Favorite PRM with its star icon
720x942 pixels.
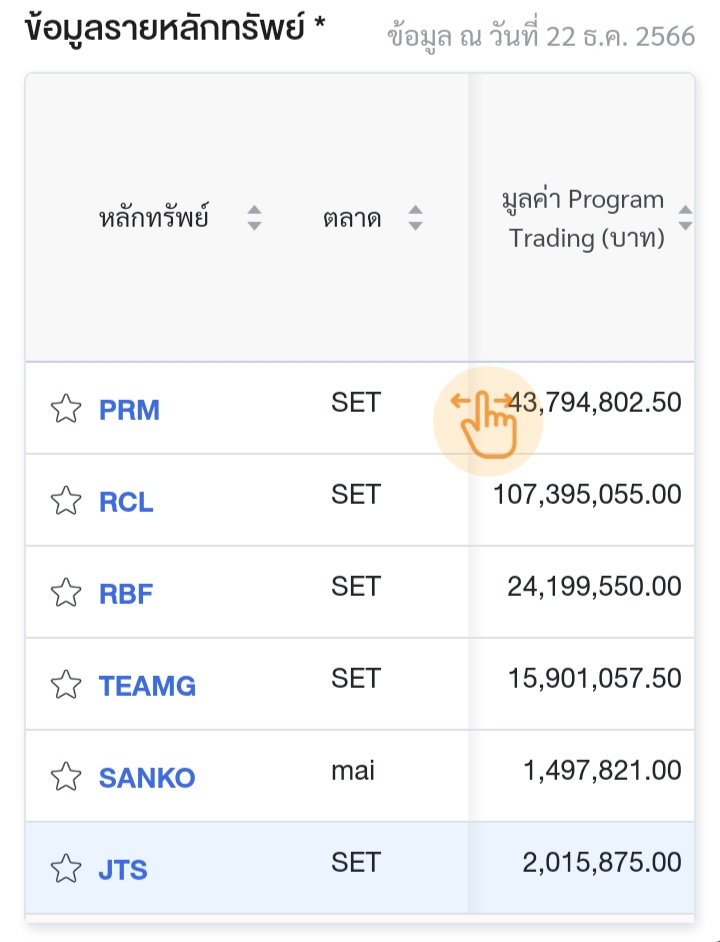[x=66, y=409]
